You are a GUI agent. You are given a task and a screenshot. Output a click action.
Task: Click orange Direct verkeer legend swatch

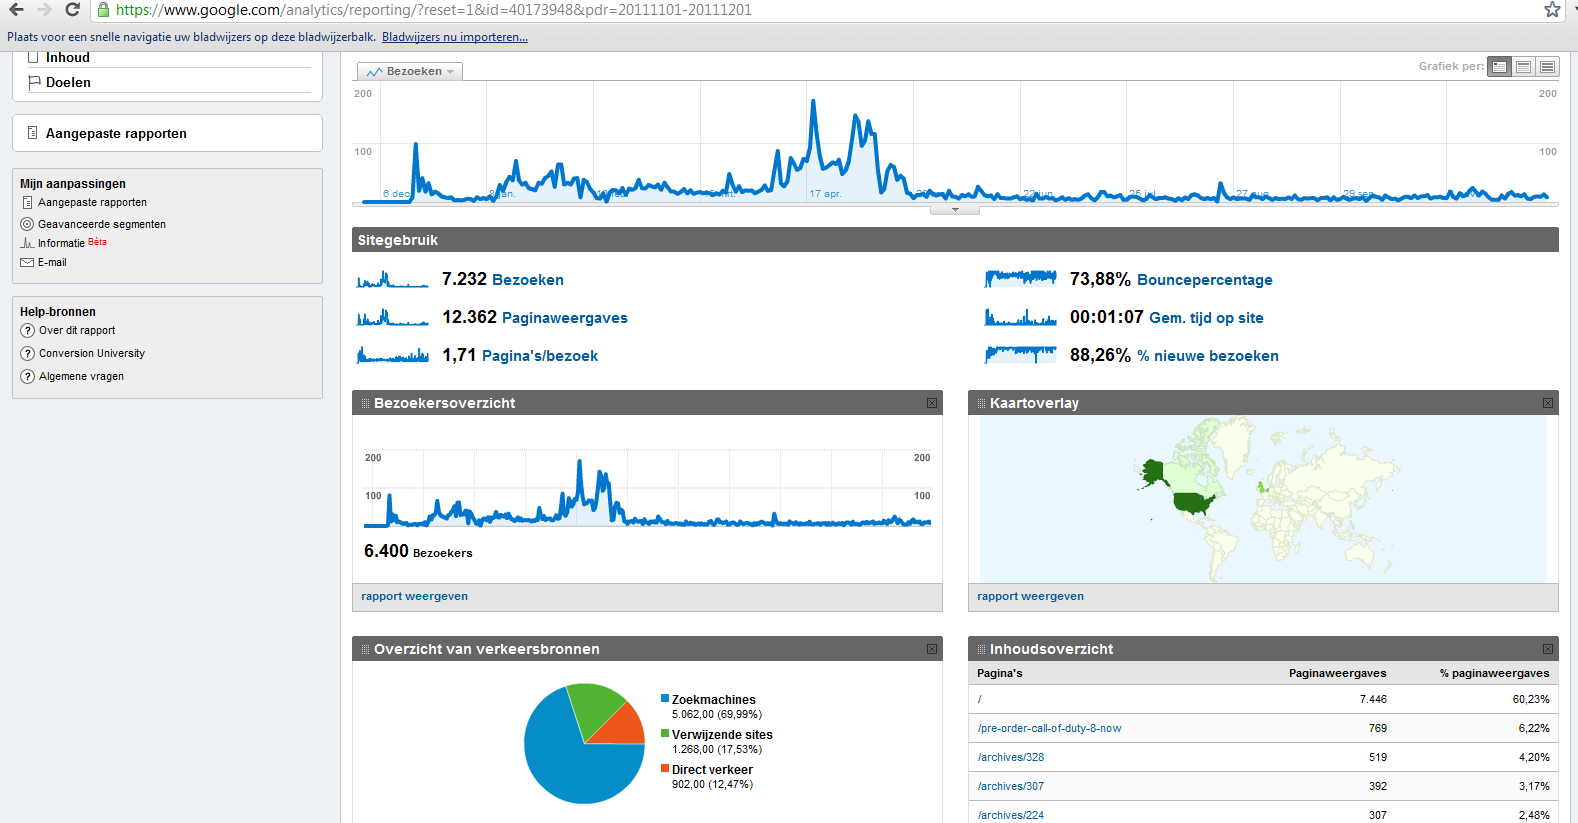pyautogui.click(x=665, y=769)
